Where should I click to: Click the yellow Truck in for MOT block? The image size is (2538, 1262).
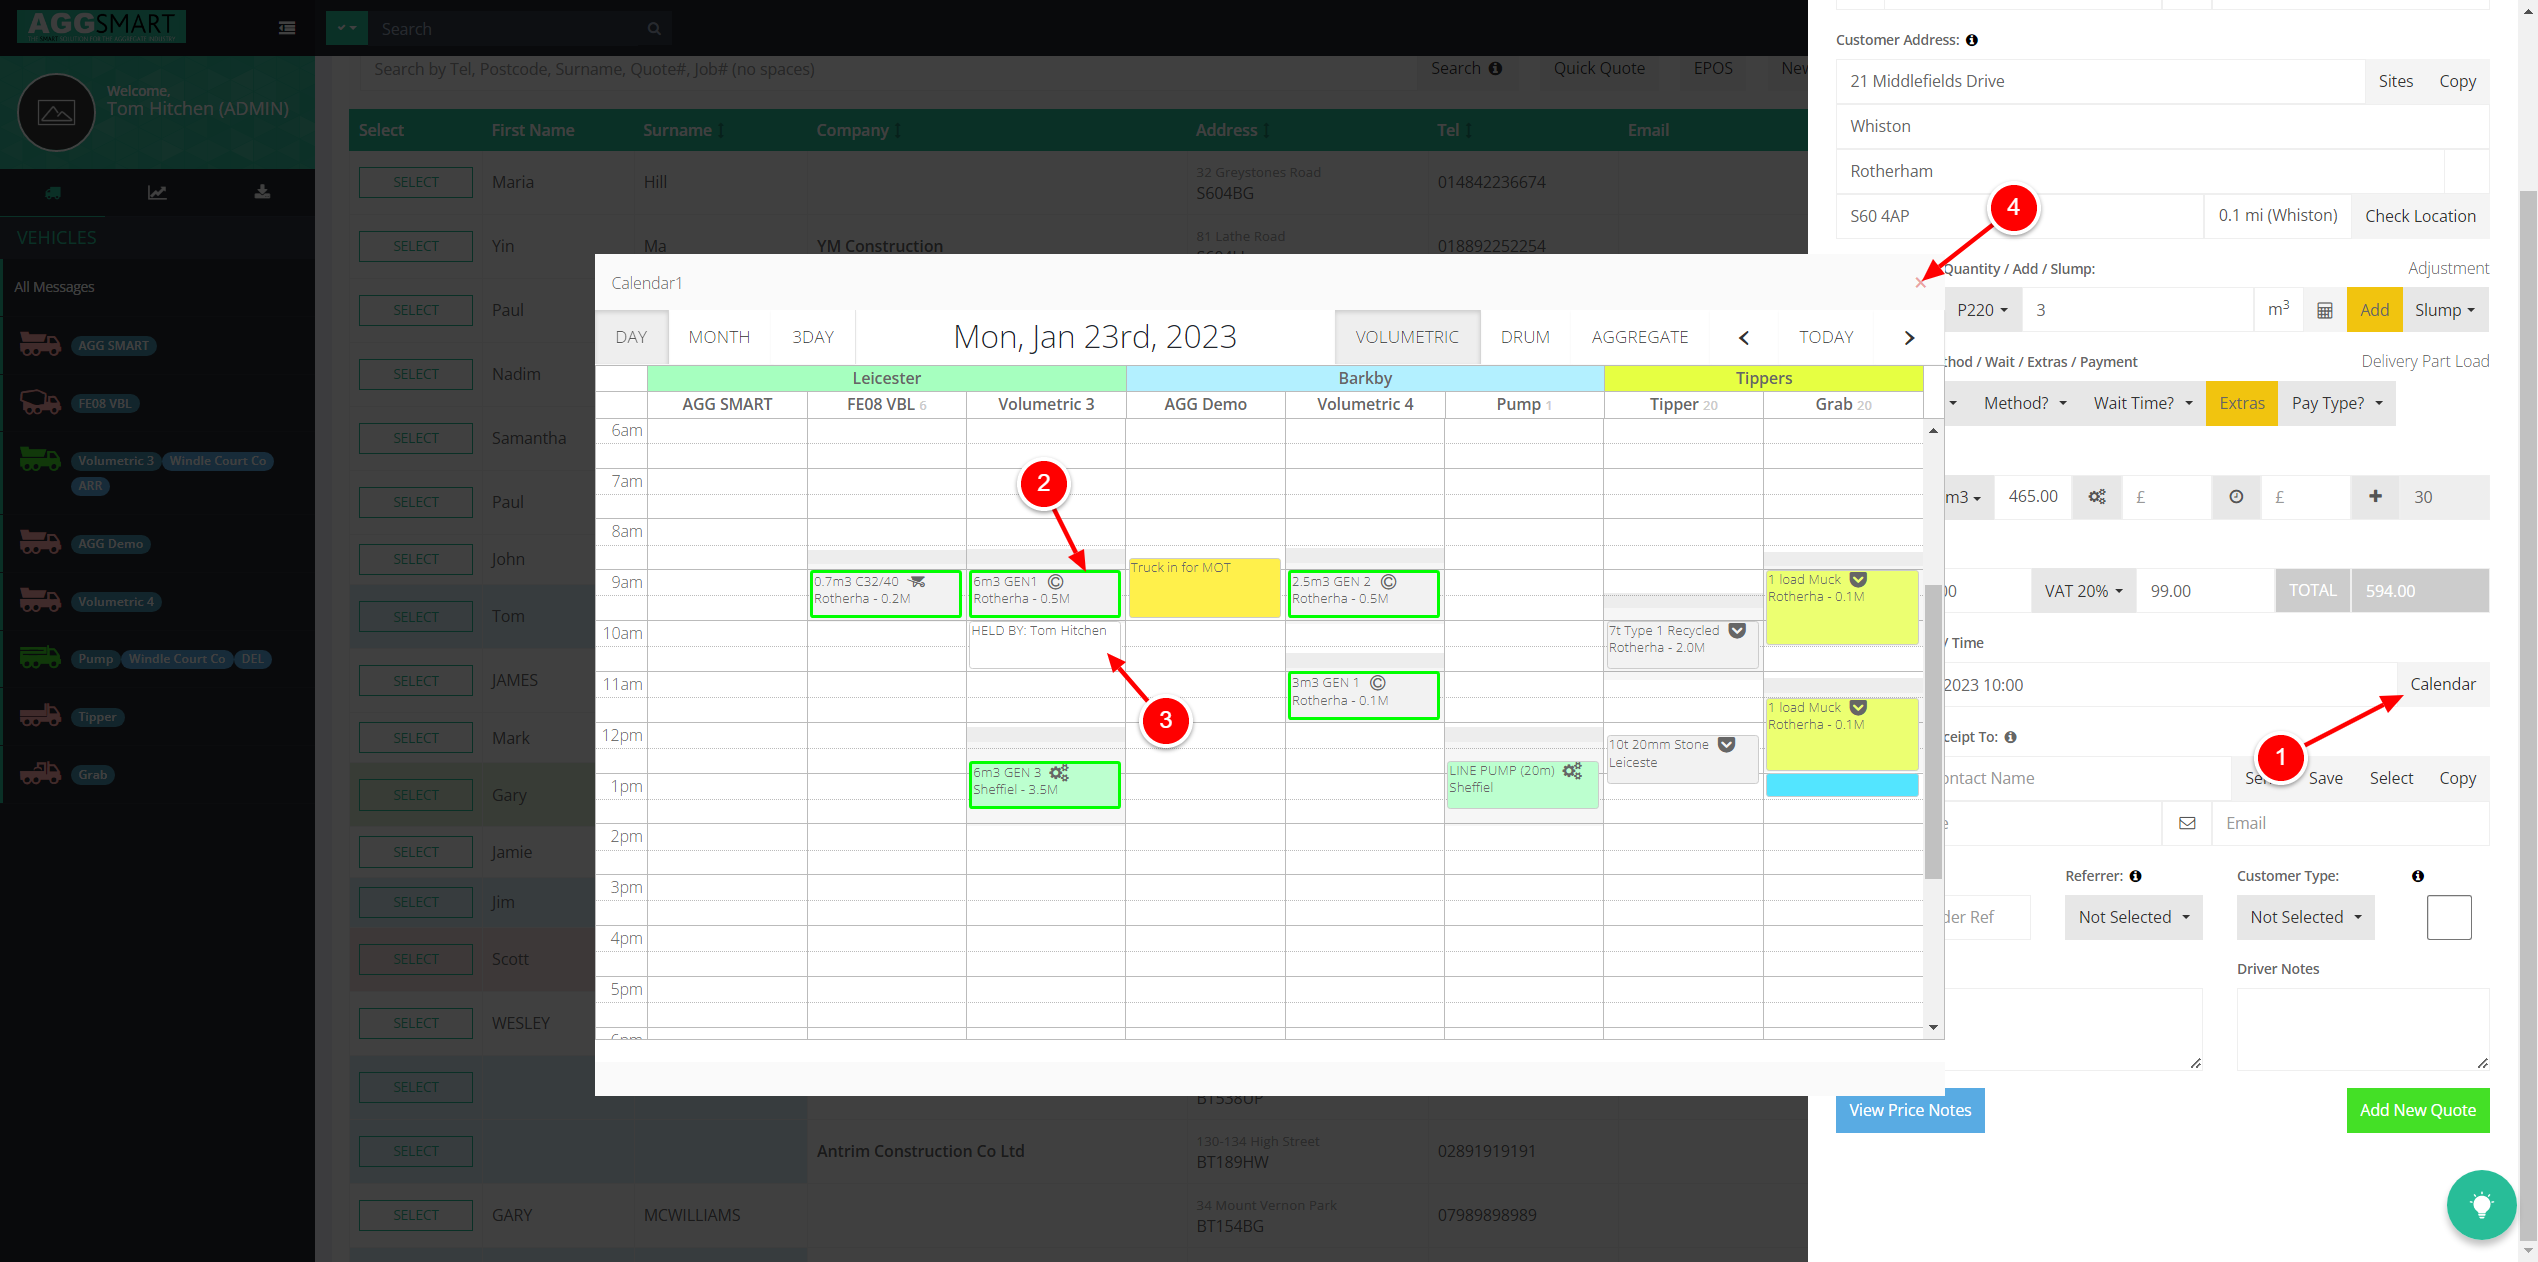[x=1205, y=588]
